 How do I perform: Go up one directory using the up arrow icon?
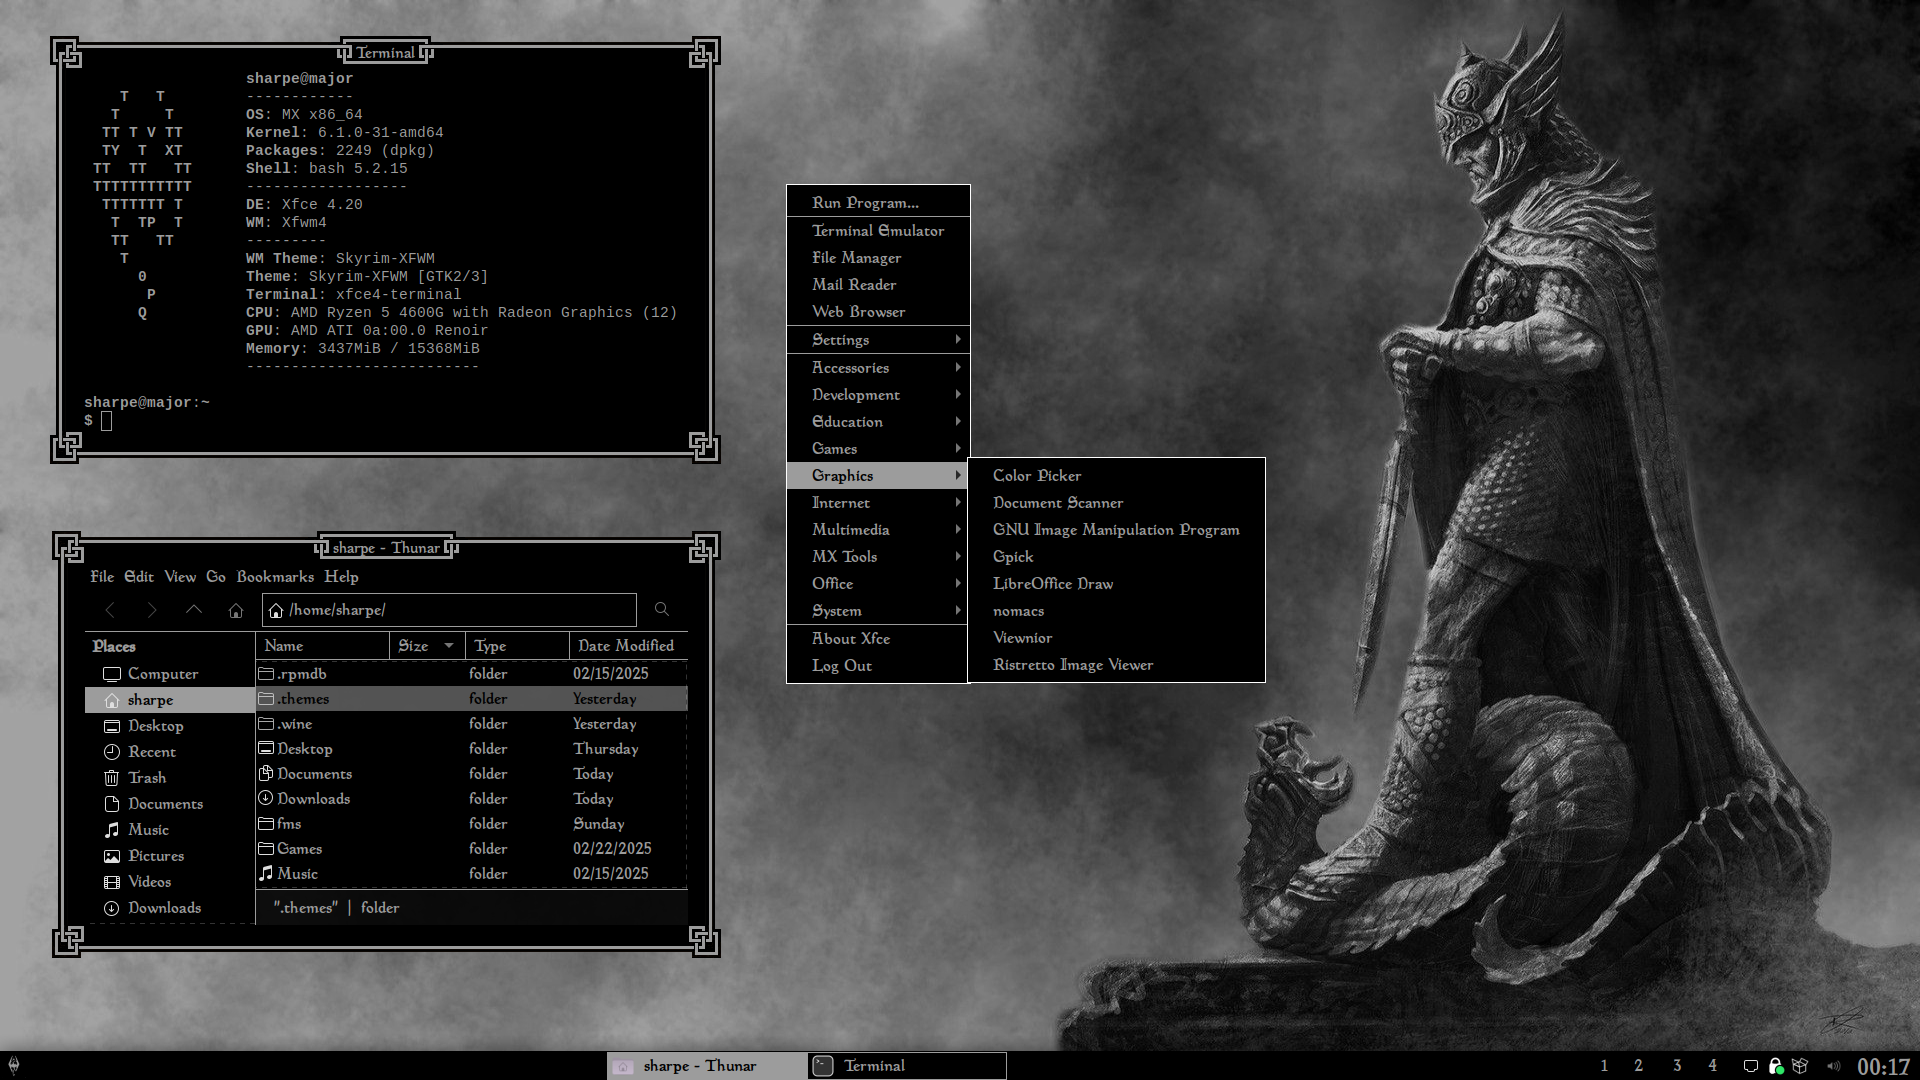[194, 610]
